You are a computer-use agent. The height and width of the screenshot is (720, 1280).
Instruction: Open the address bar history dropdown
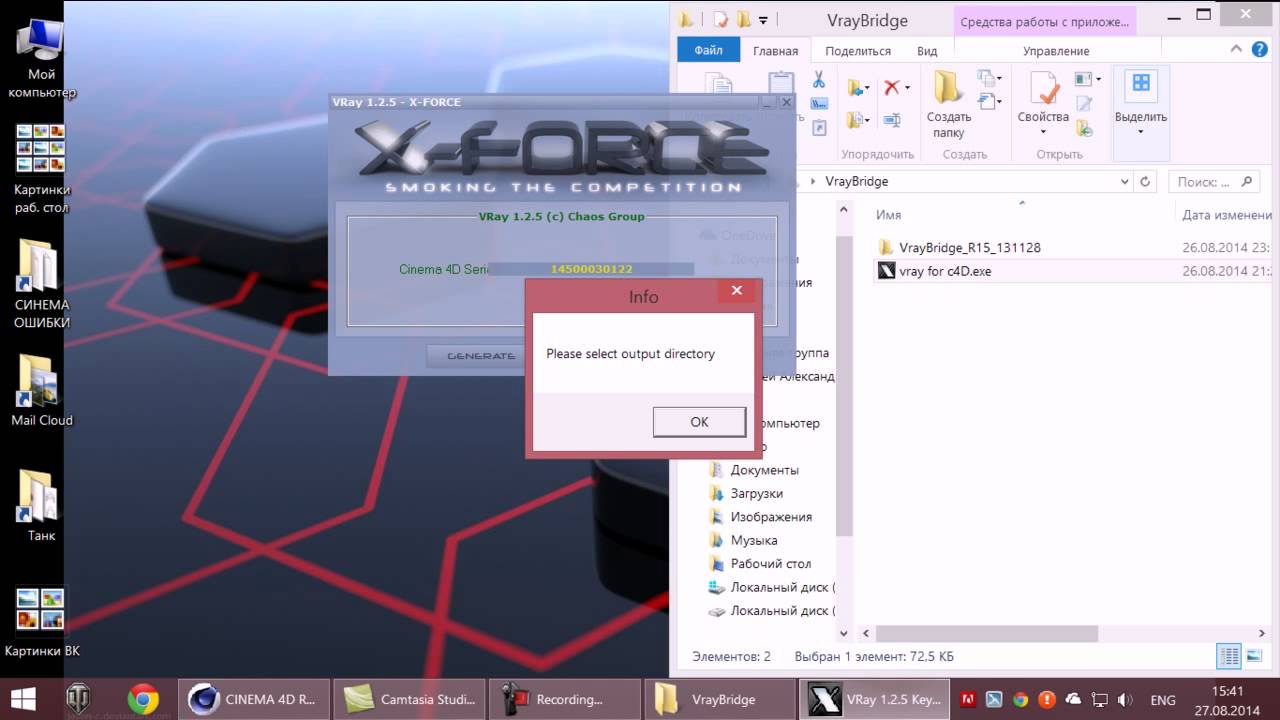[1124, 182]
